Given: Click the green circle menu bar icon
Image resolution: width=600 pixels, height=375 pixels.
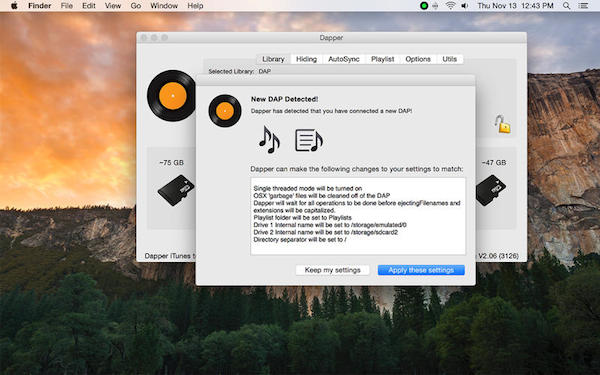Looking at the screenshot, I should tap(424, 6).
